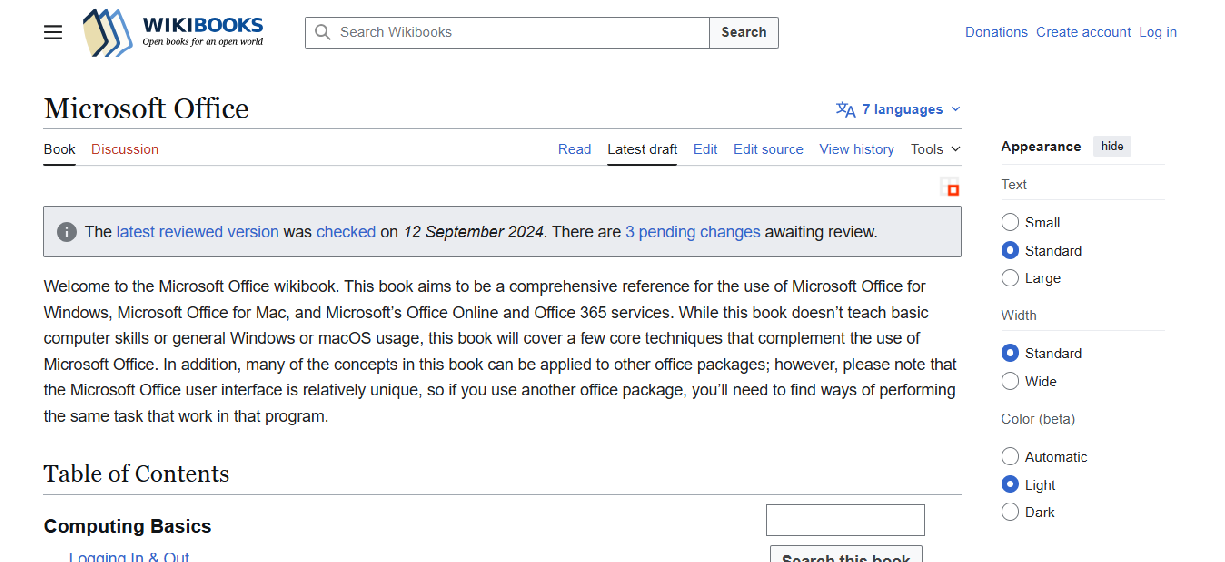
Task: Switch to the Book tab
Action: [59, 149]
